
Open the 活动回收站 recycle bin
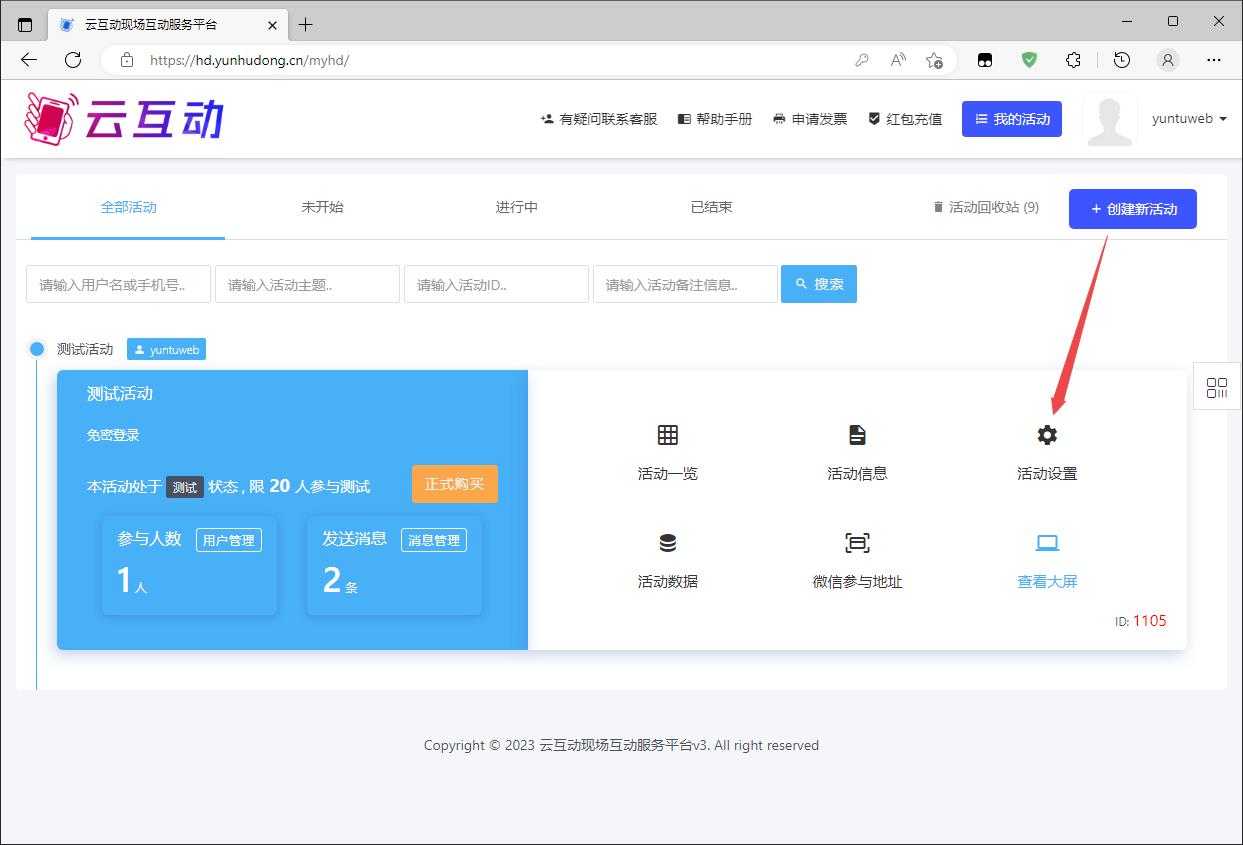[x=985, y=207]
